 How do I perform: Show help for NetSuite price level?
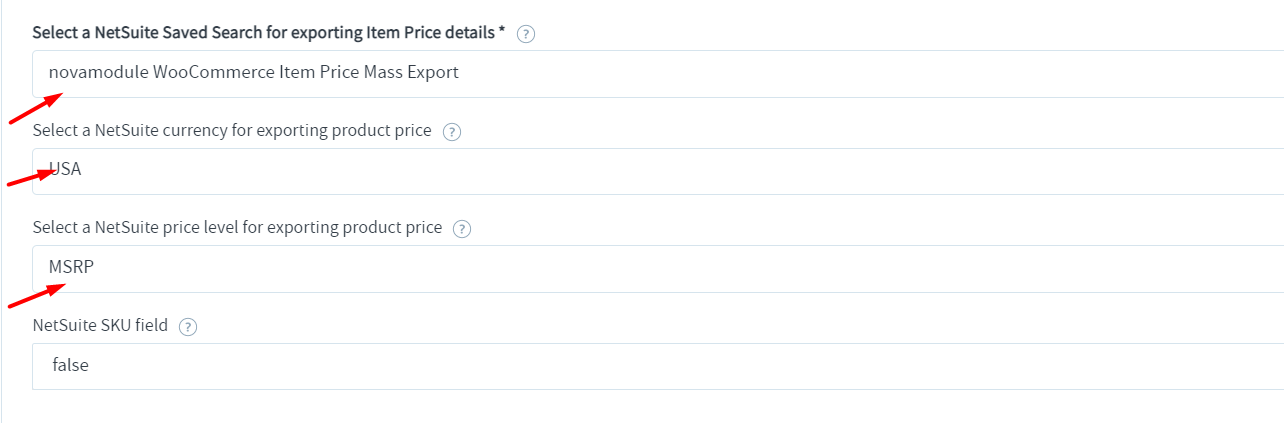tap(461, 229)
